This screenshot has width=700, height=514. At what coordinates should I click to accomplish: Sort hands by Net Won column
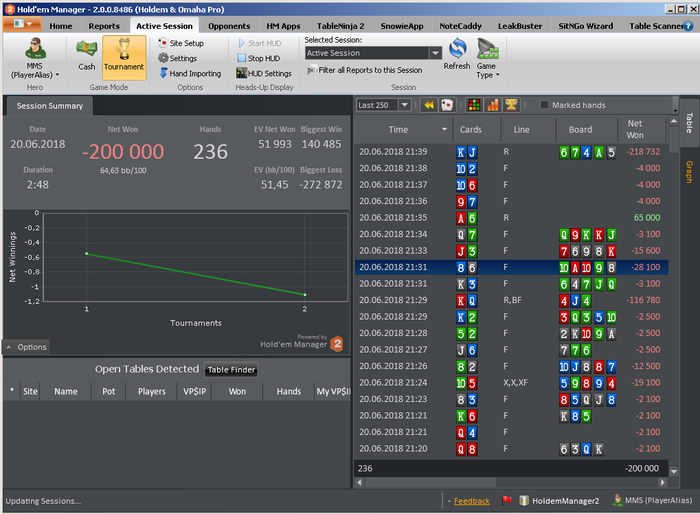635,129
